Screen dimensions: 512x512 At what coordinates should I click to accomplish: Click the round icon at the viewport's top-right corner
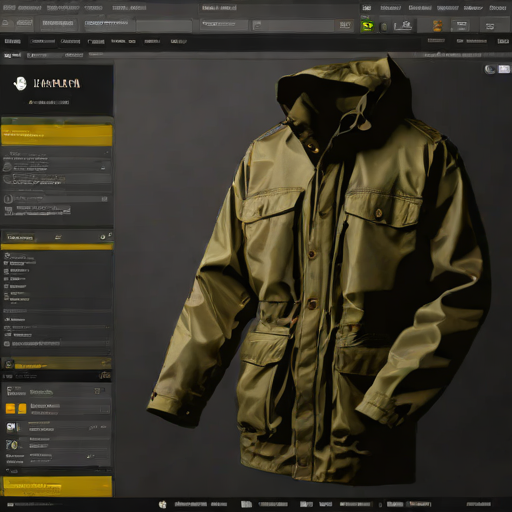tap(490, 69)
